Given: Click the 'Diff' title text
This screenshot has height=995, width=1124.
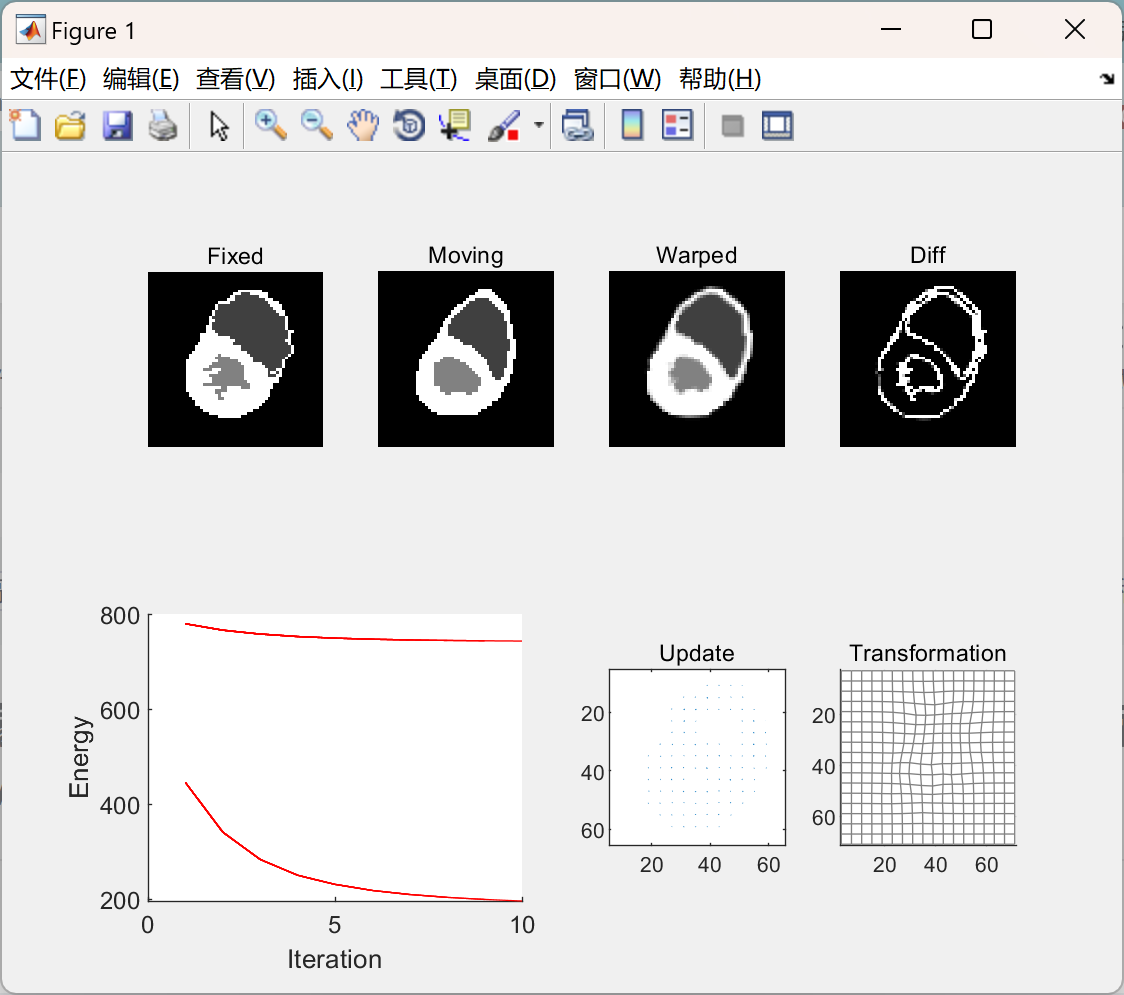Looking at the screenshot, I should [928, 255].
